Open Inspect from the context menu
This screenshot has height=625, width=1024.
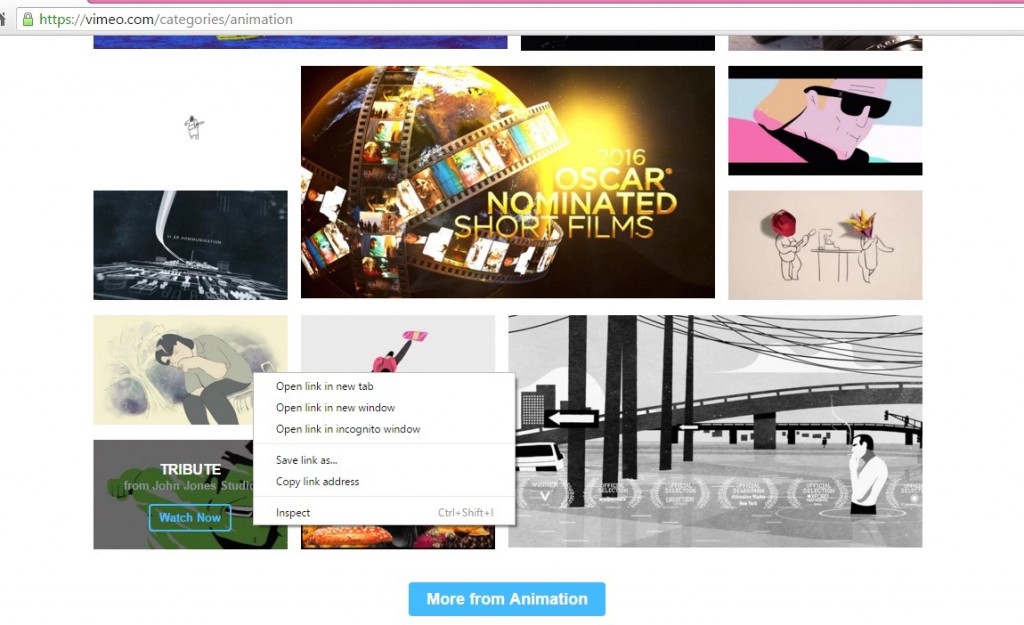click(291, 512)
